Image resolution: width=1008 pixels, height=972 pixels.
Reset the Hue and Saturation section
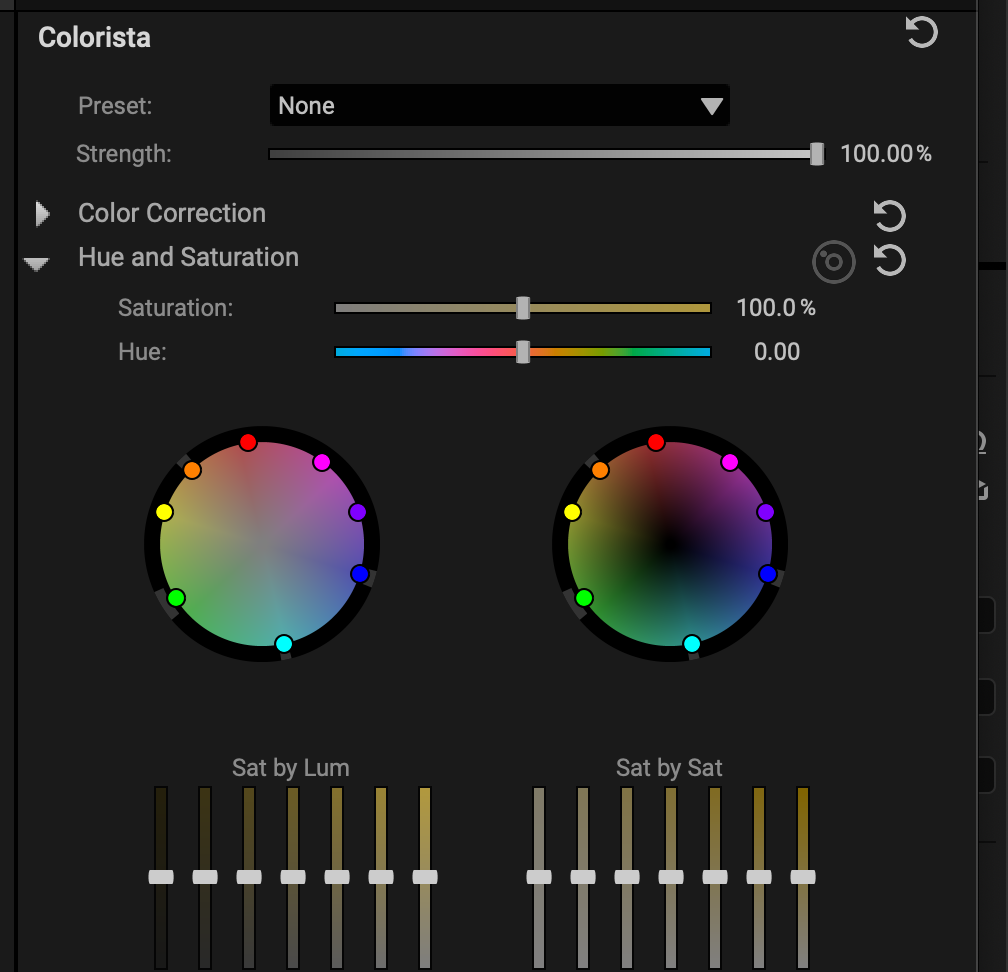[x=889, y=261]
